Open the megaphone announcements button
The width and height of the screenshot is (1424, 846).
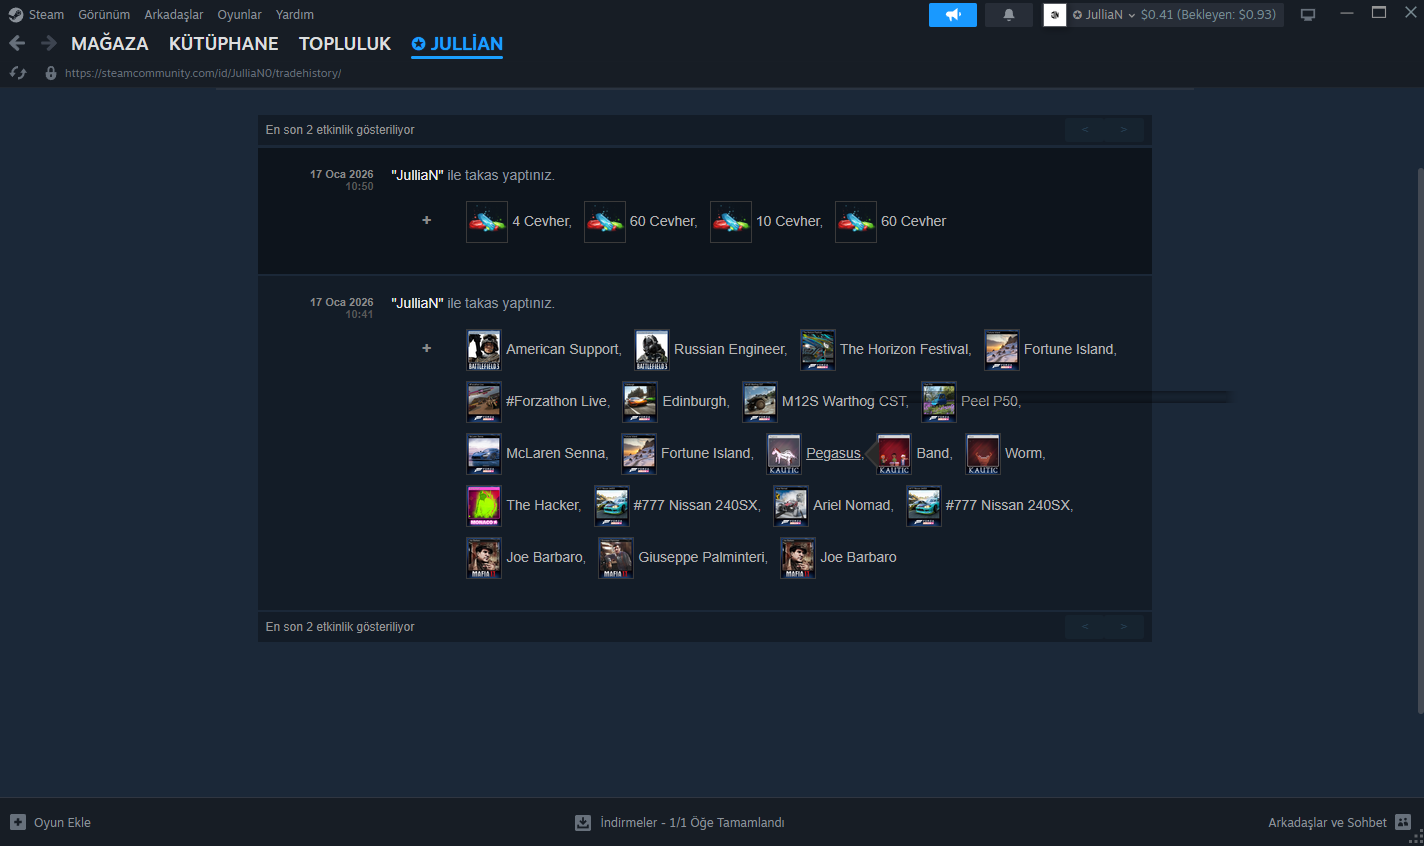[x=953, y=15]
